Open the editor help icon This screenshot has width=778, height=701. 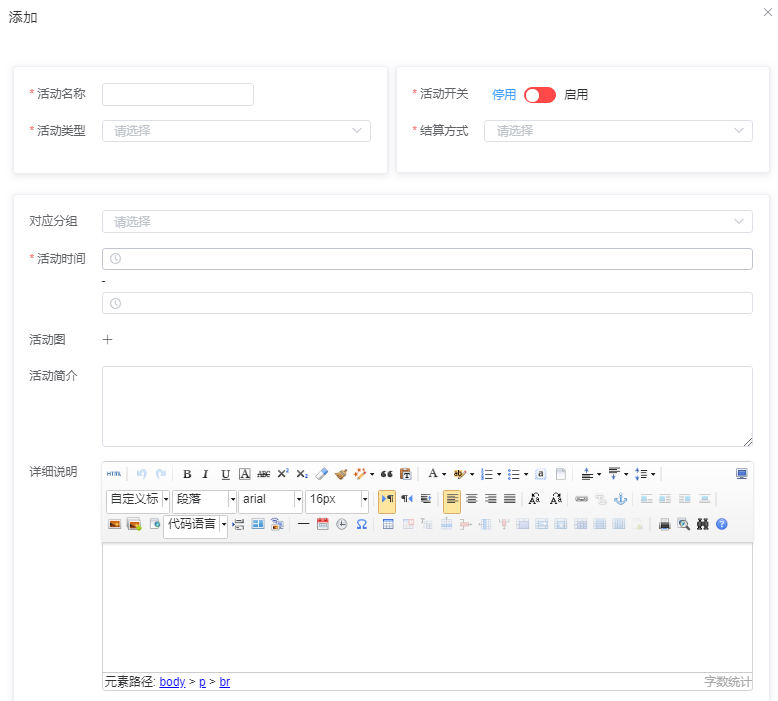pyautogui.click(x=722, y=524)
